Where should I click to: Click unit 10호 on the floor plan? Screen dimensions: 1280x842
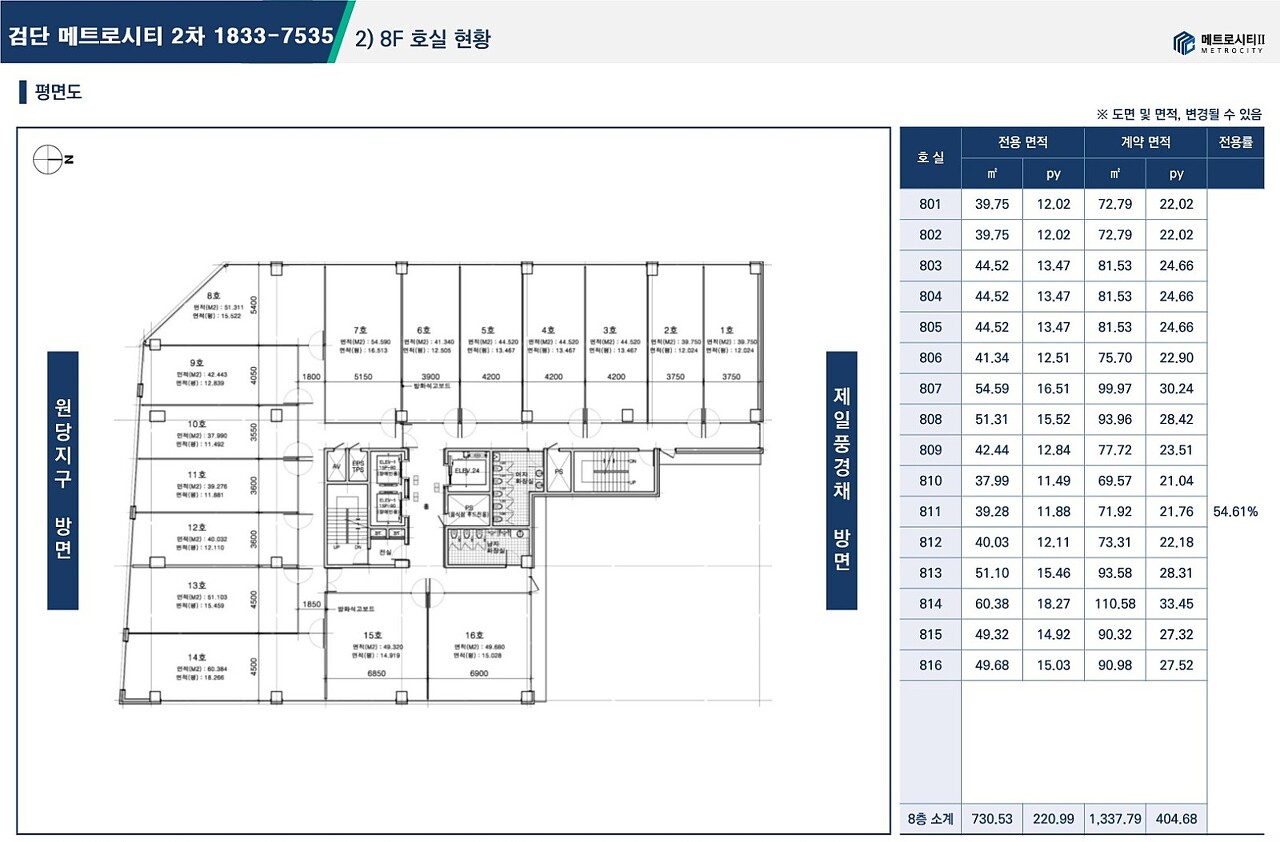coord(197,424)
